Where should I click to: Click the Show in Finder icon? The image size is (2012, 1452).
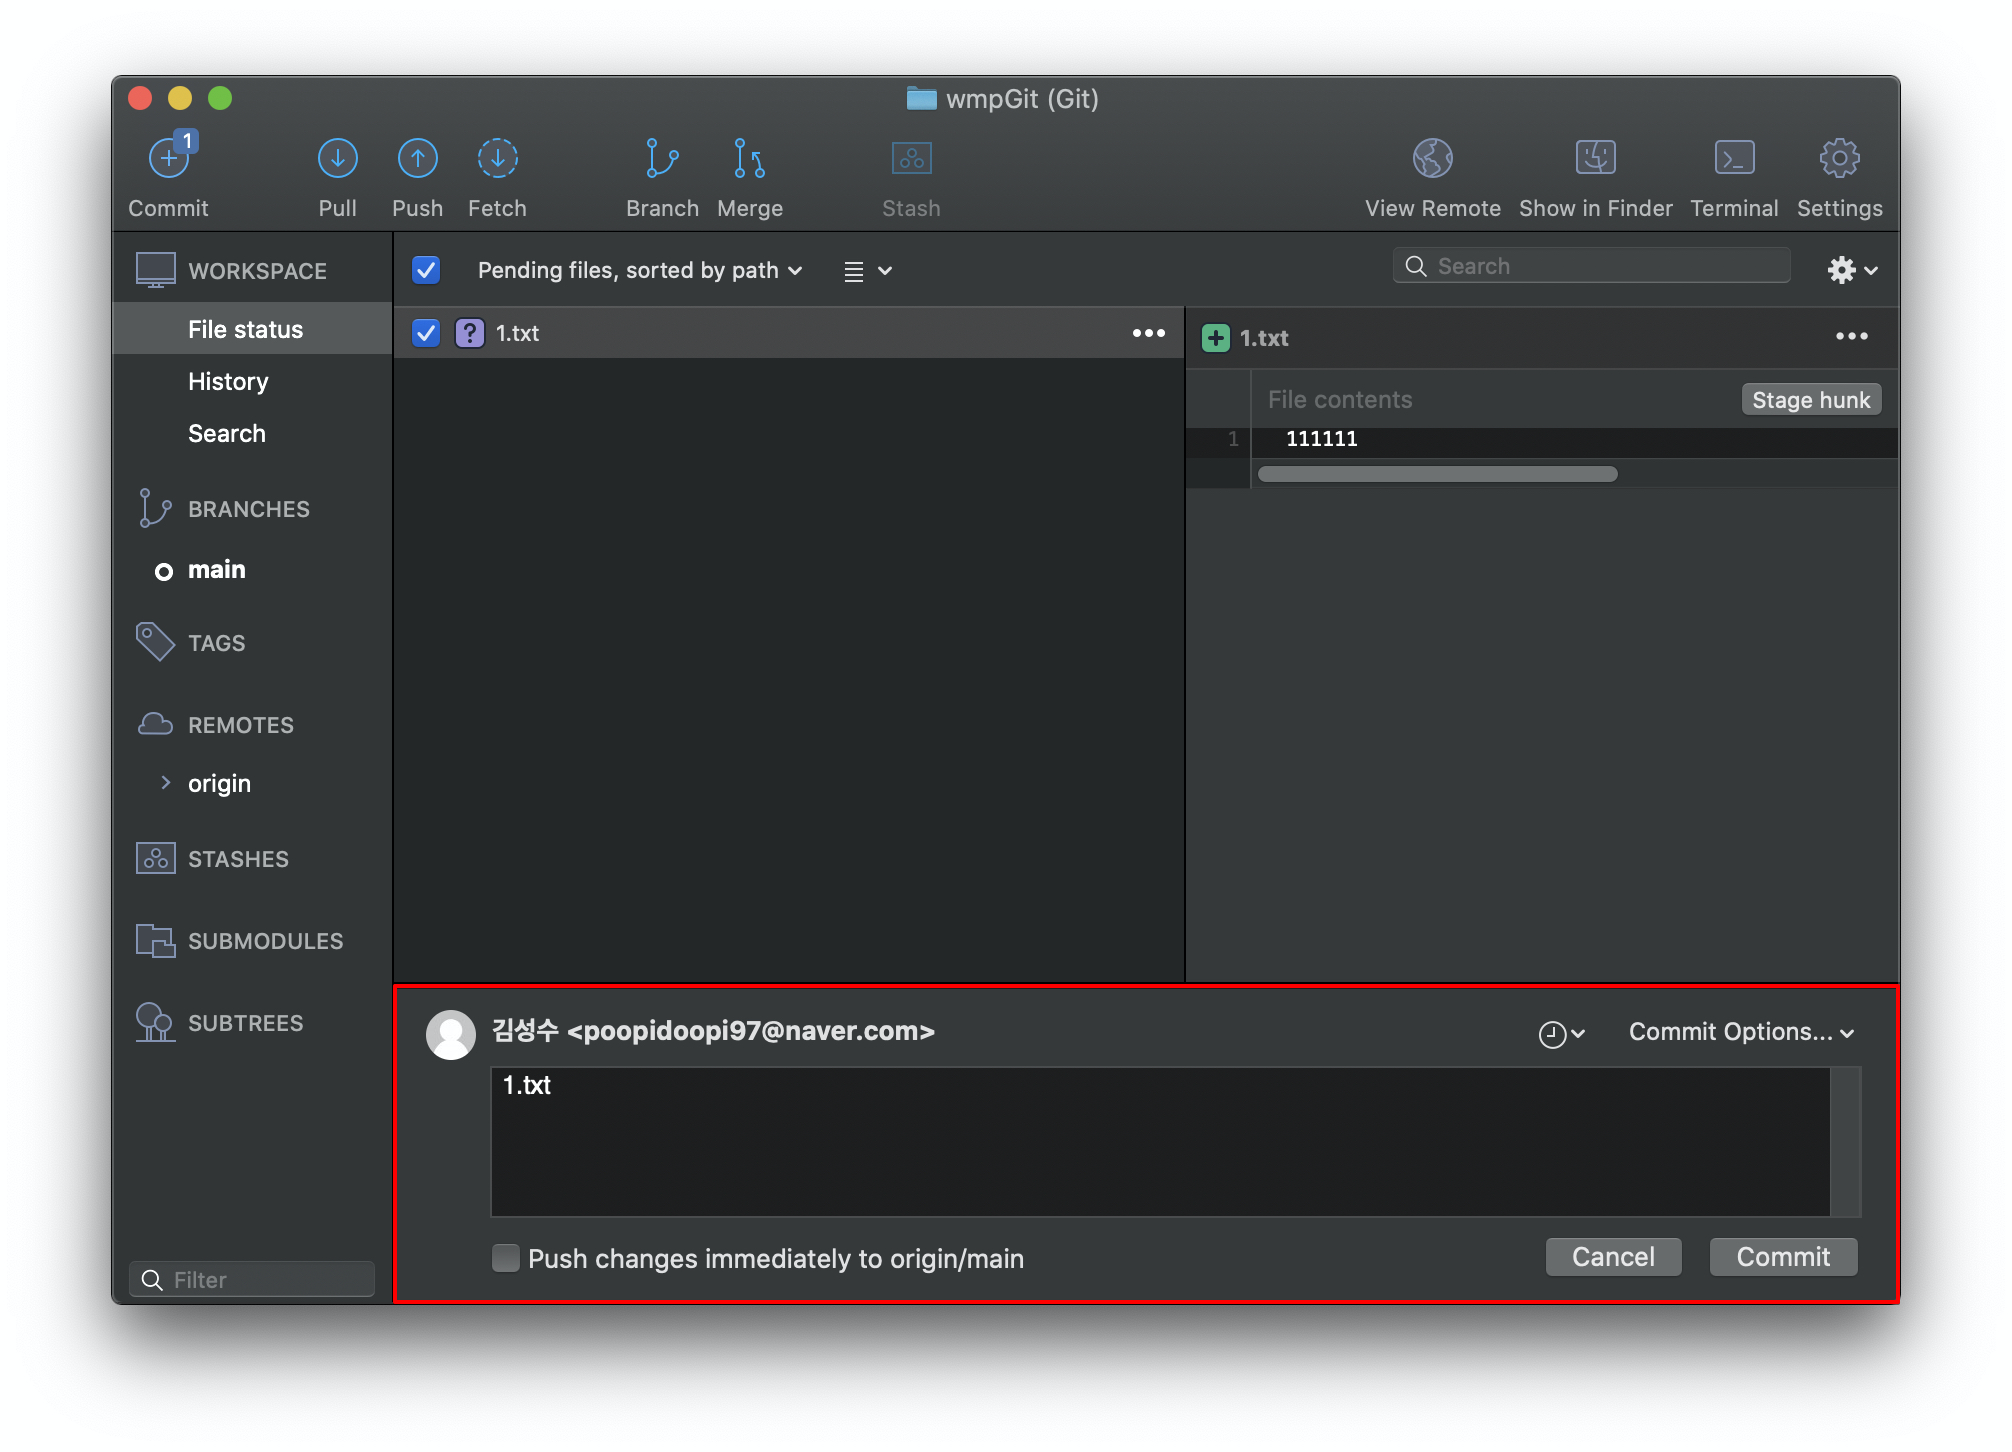coord(1595,159)
